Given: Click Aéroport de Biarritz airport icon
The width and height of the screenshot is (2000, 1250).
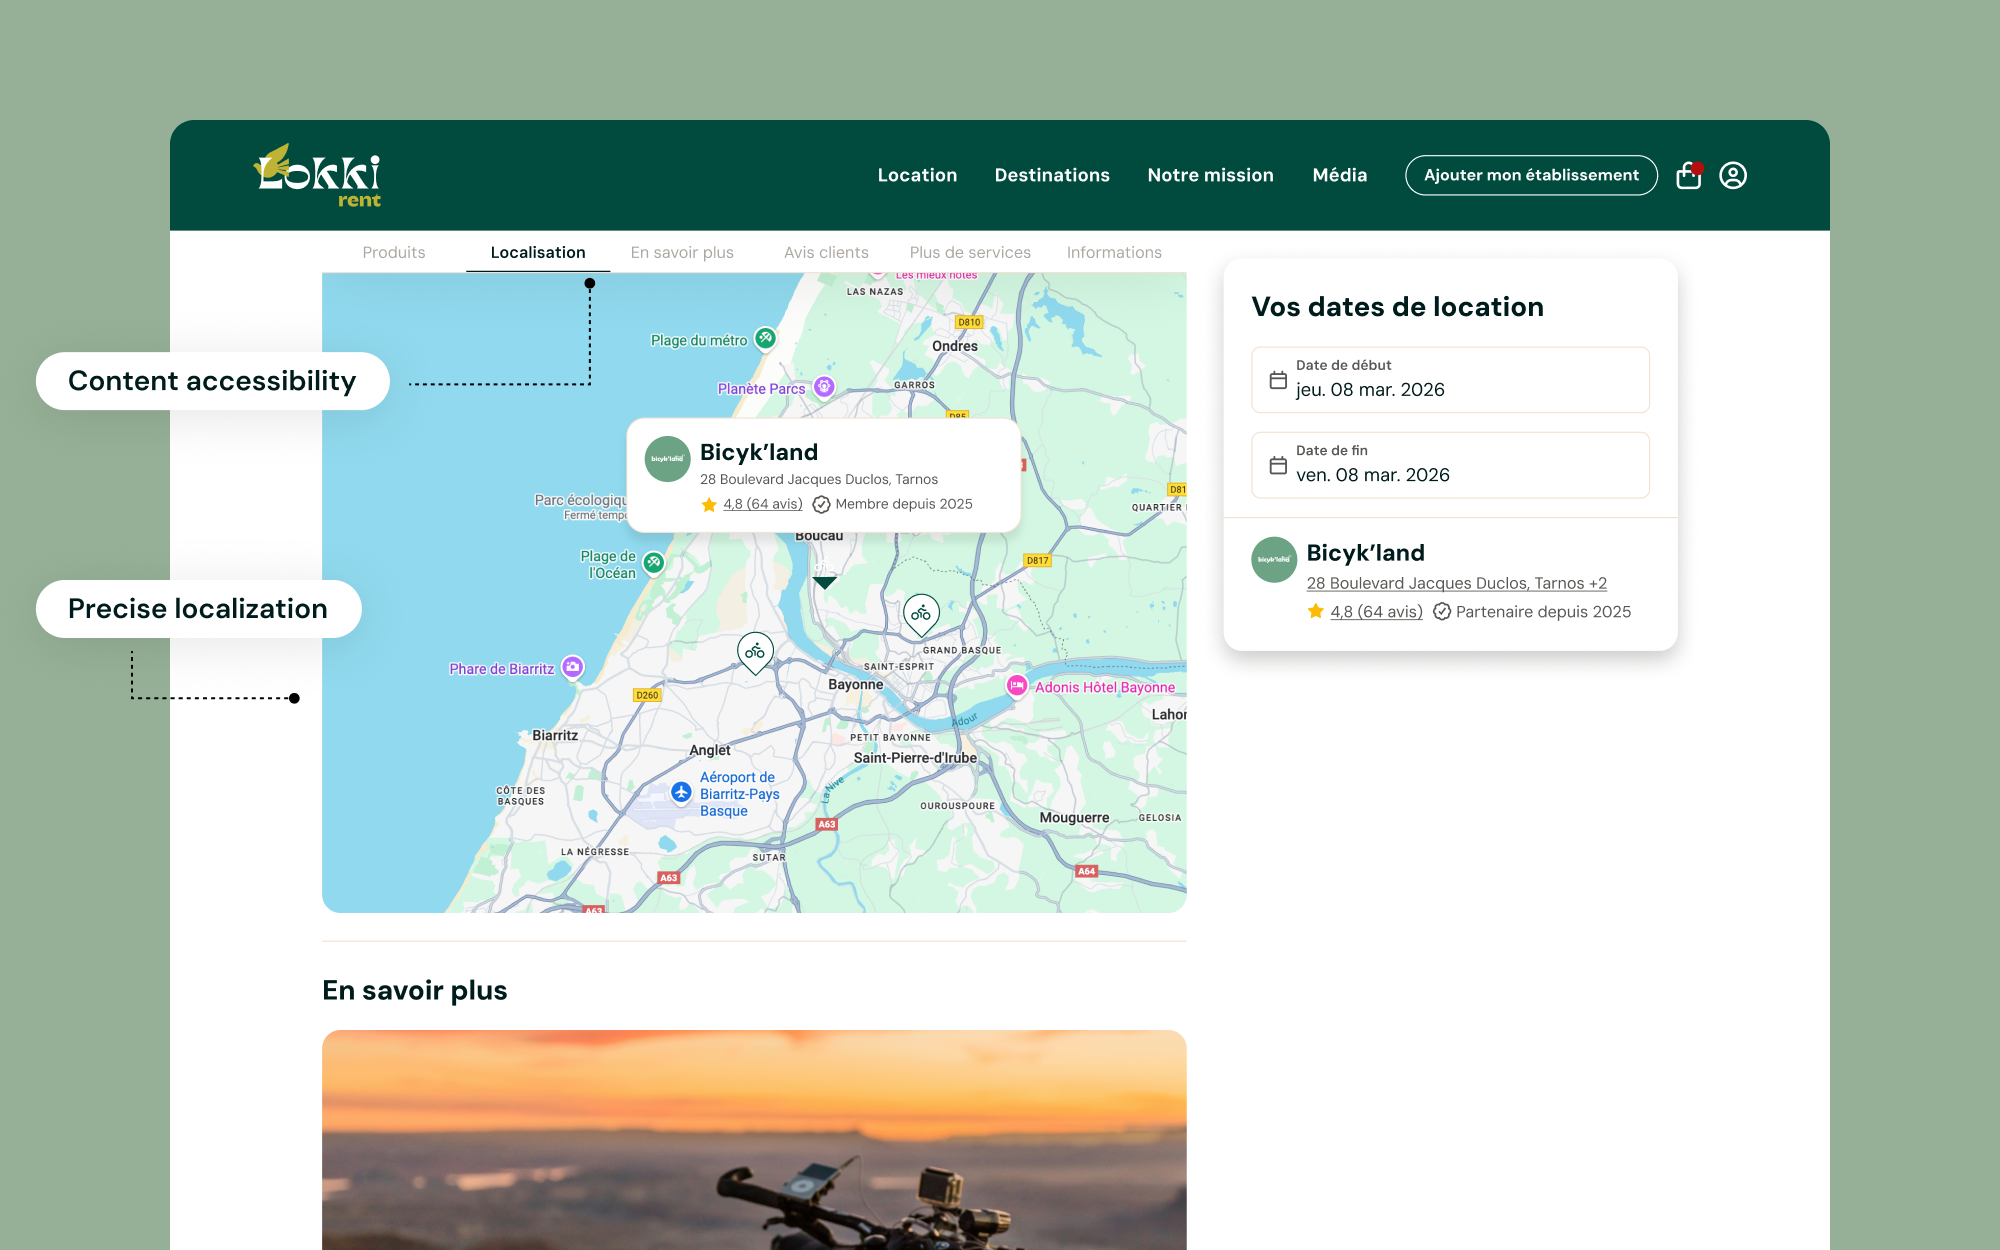Looking at the screenshot, I should [681, 792].
